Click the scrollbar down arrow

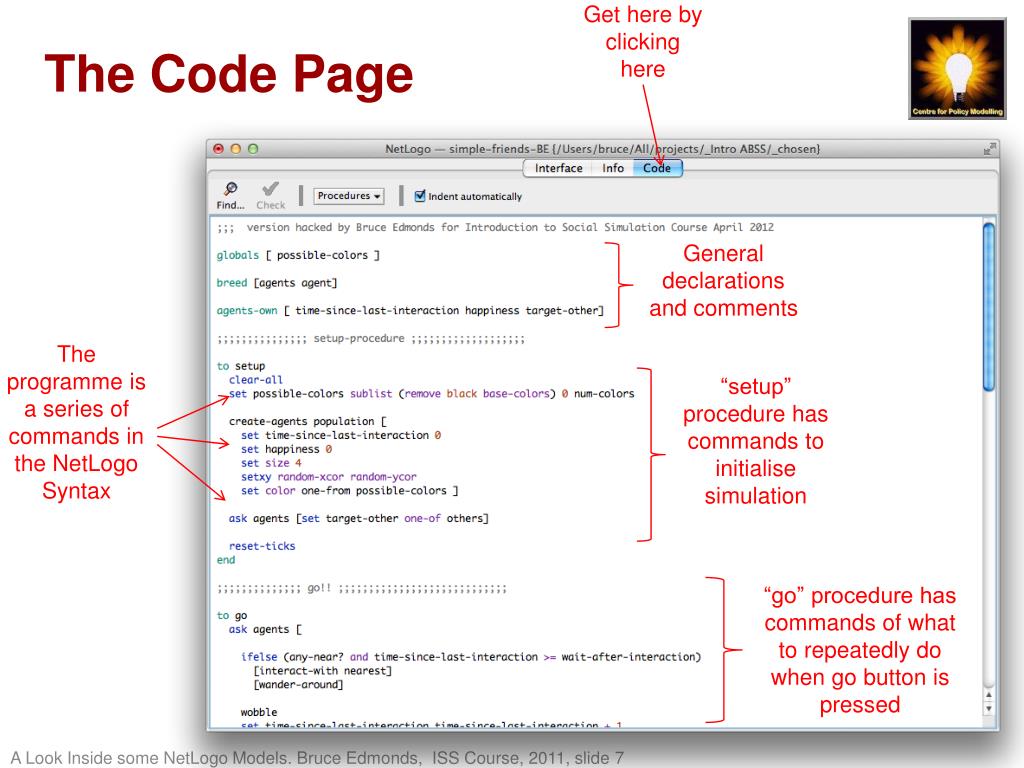(989, 708)
